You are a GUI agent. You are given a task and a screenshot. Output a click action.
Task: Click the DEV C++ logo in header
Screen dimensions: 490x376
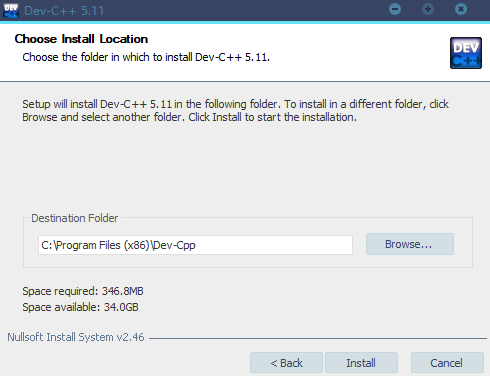pyautogui.click(x=466, y=53)
